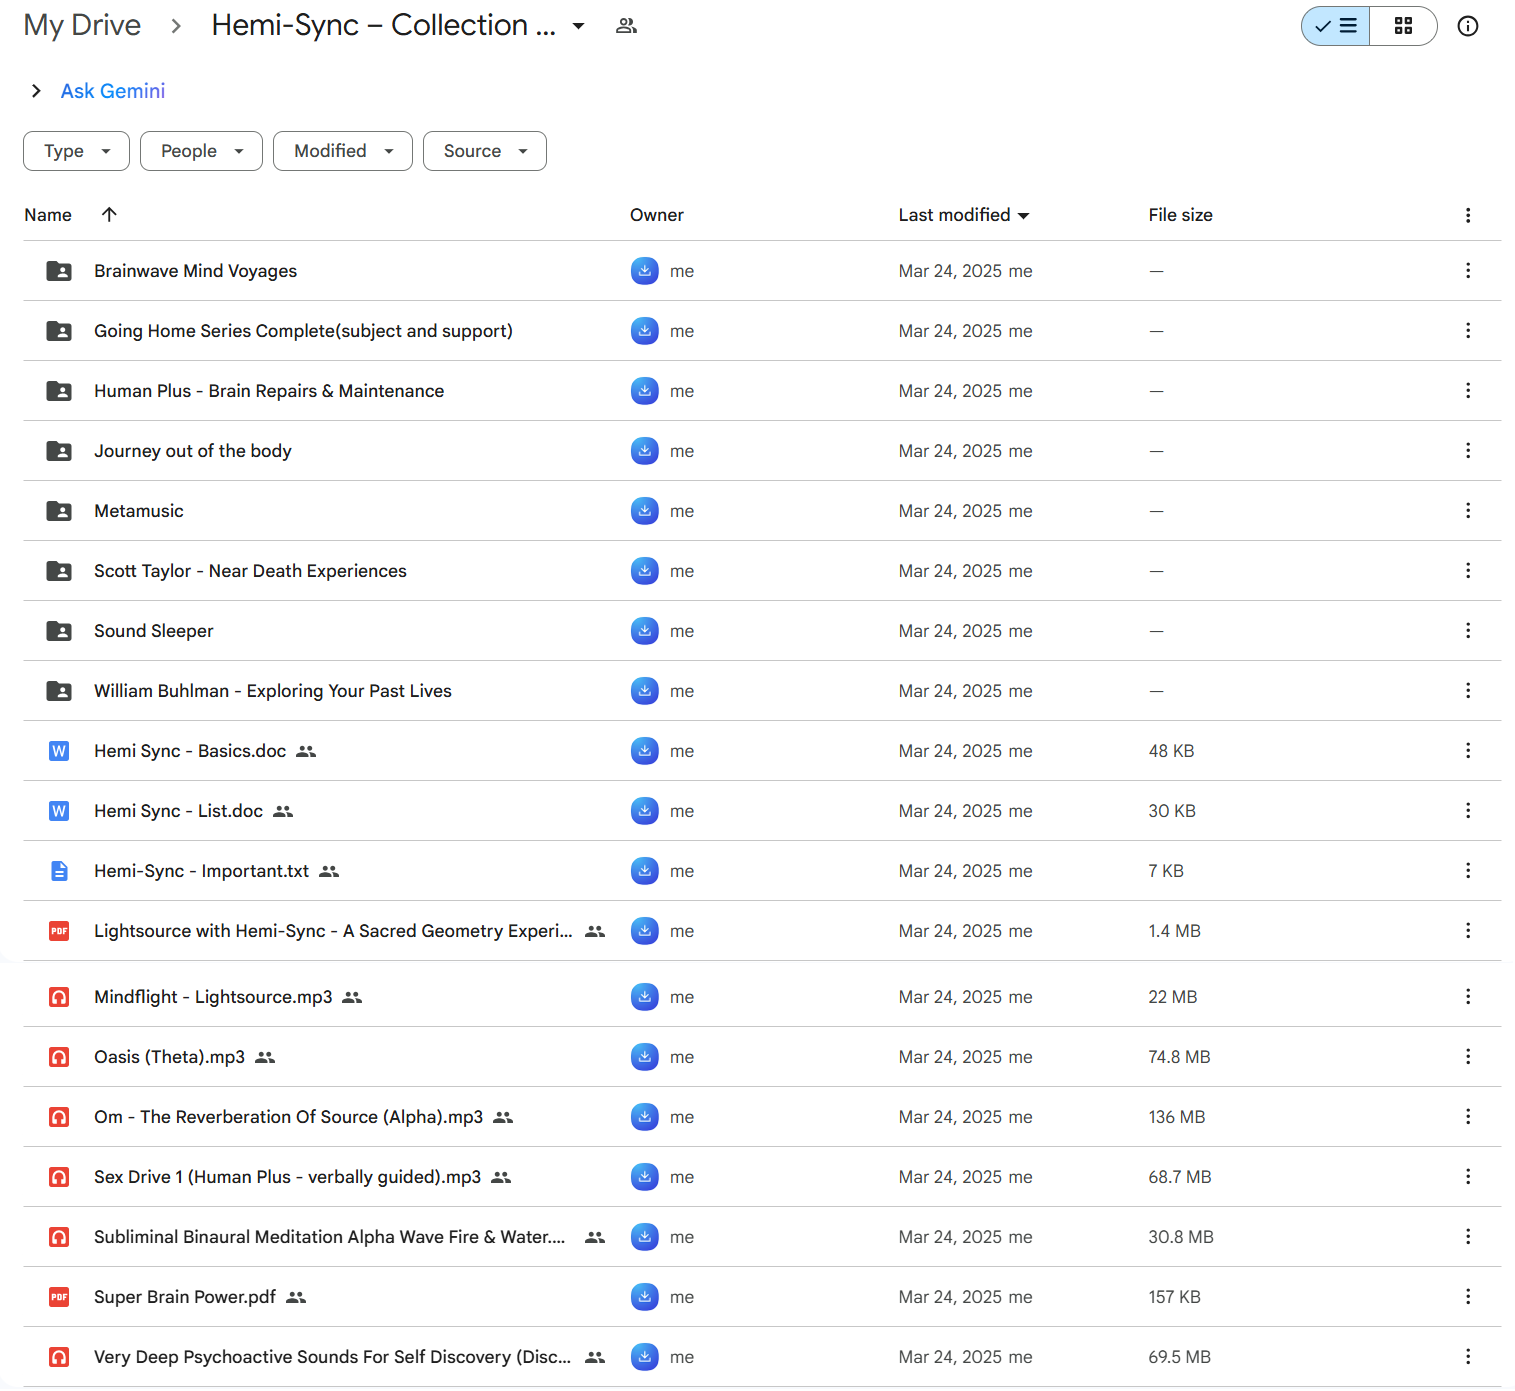The height and width of the screenshot is (1391, 1515).
Task: Click the Word icon for Hemi Sync - Basics.doc
Action: tap(59, 751)
